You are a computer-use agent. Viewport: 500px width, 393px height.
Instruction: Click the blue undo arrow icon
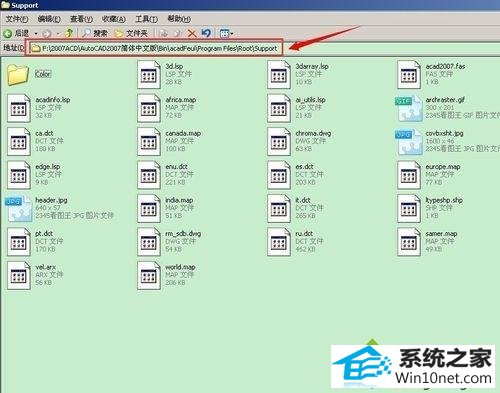point(206,33)
